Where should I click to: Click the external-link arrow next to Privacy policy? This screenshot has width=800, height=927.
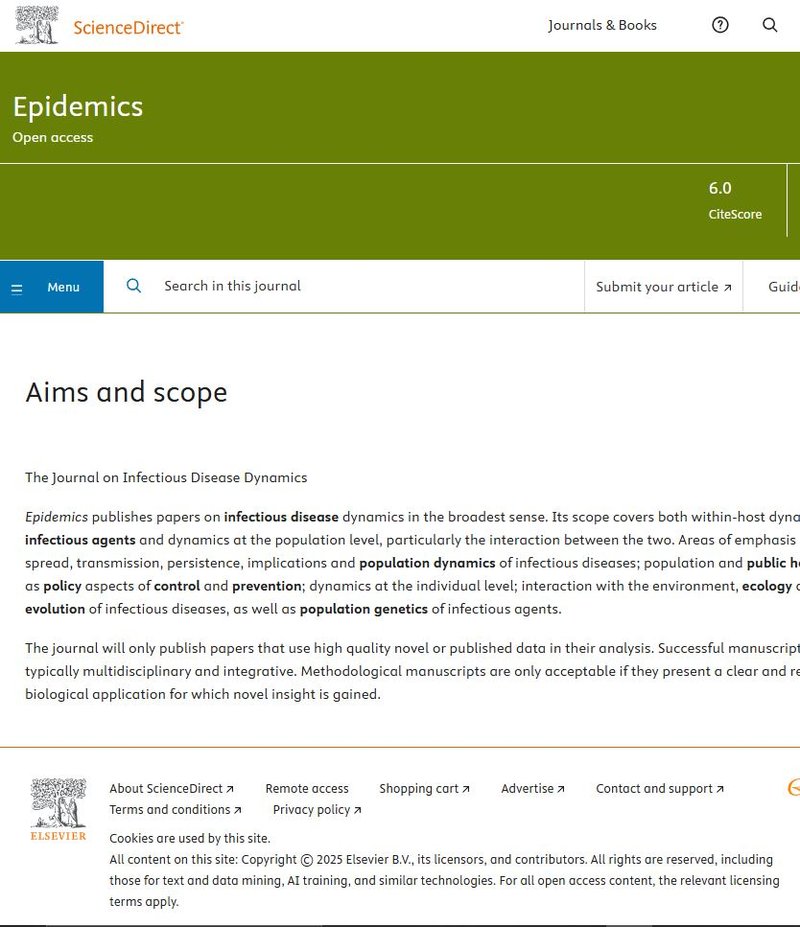point(356,810)
